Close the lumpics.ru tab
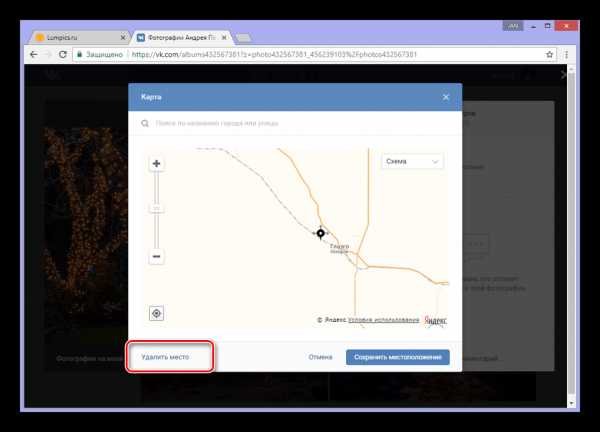 coord(123,37)
